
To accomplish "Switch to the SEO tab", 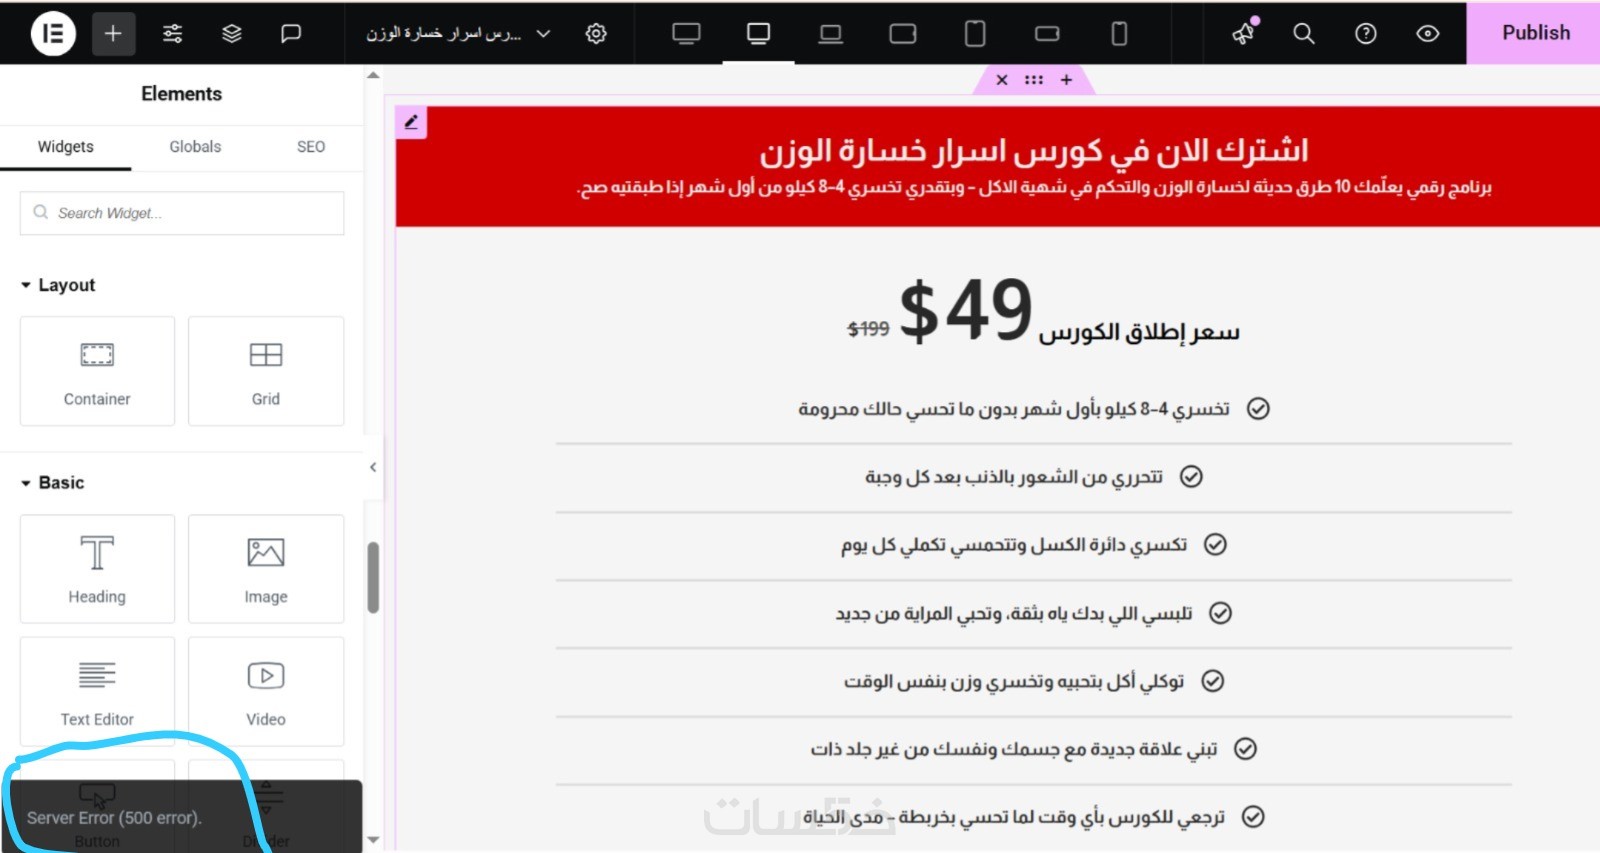I will pos(311,147).
